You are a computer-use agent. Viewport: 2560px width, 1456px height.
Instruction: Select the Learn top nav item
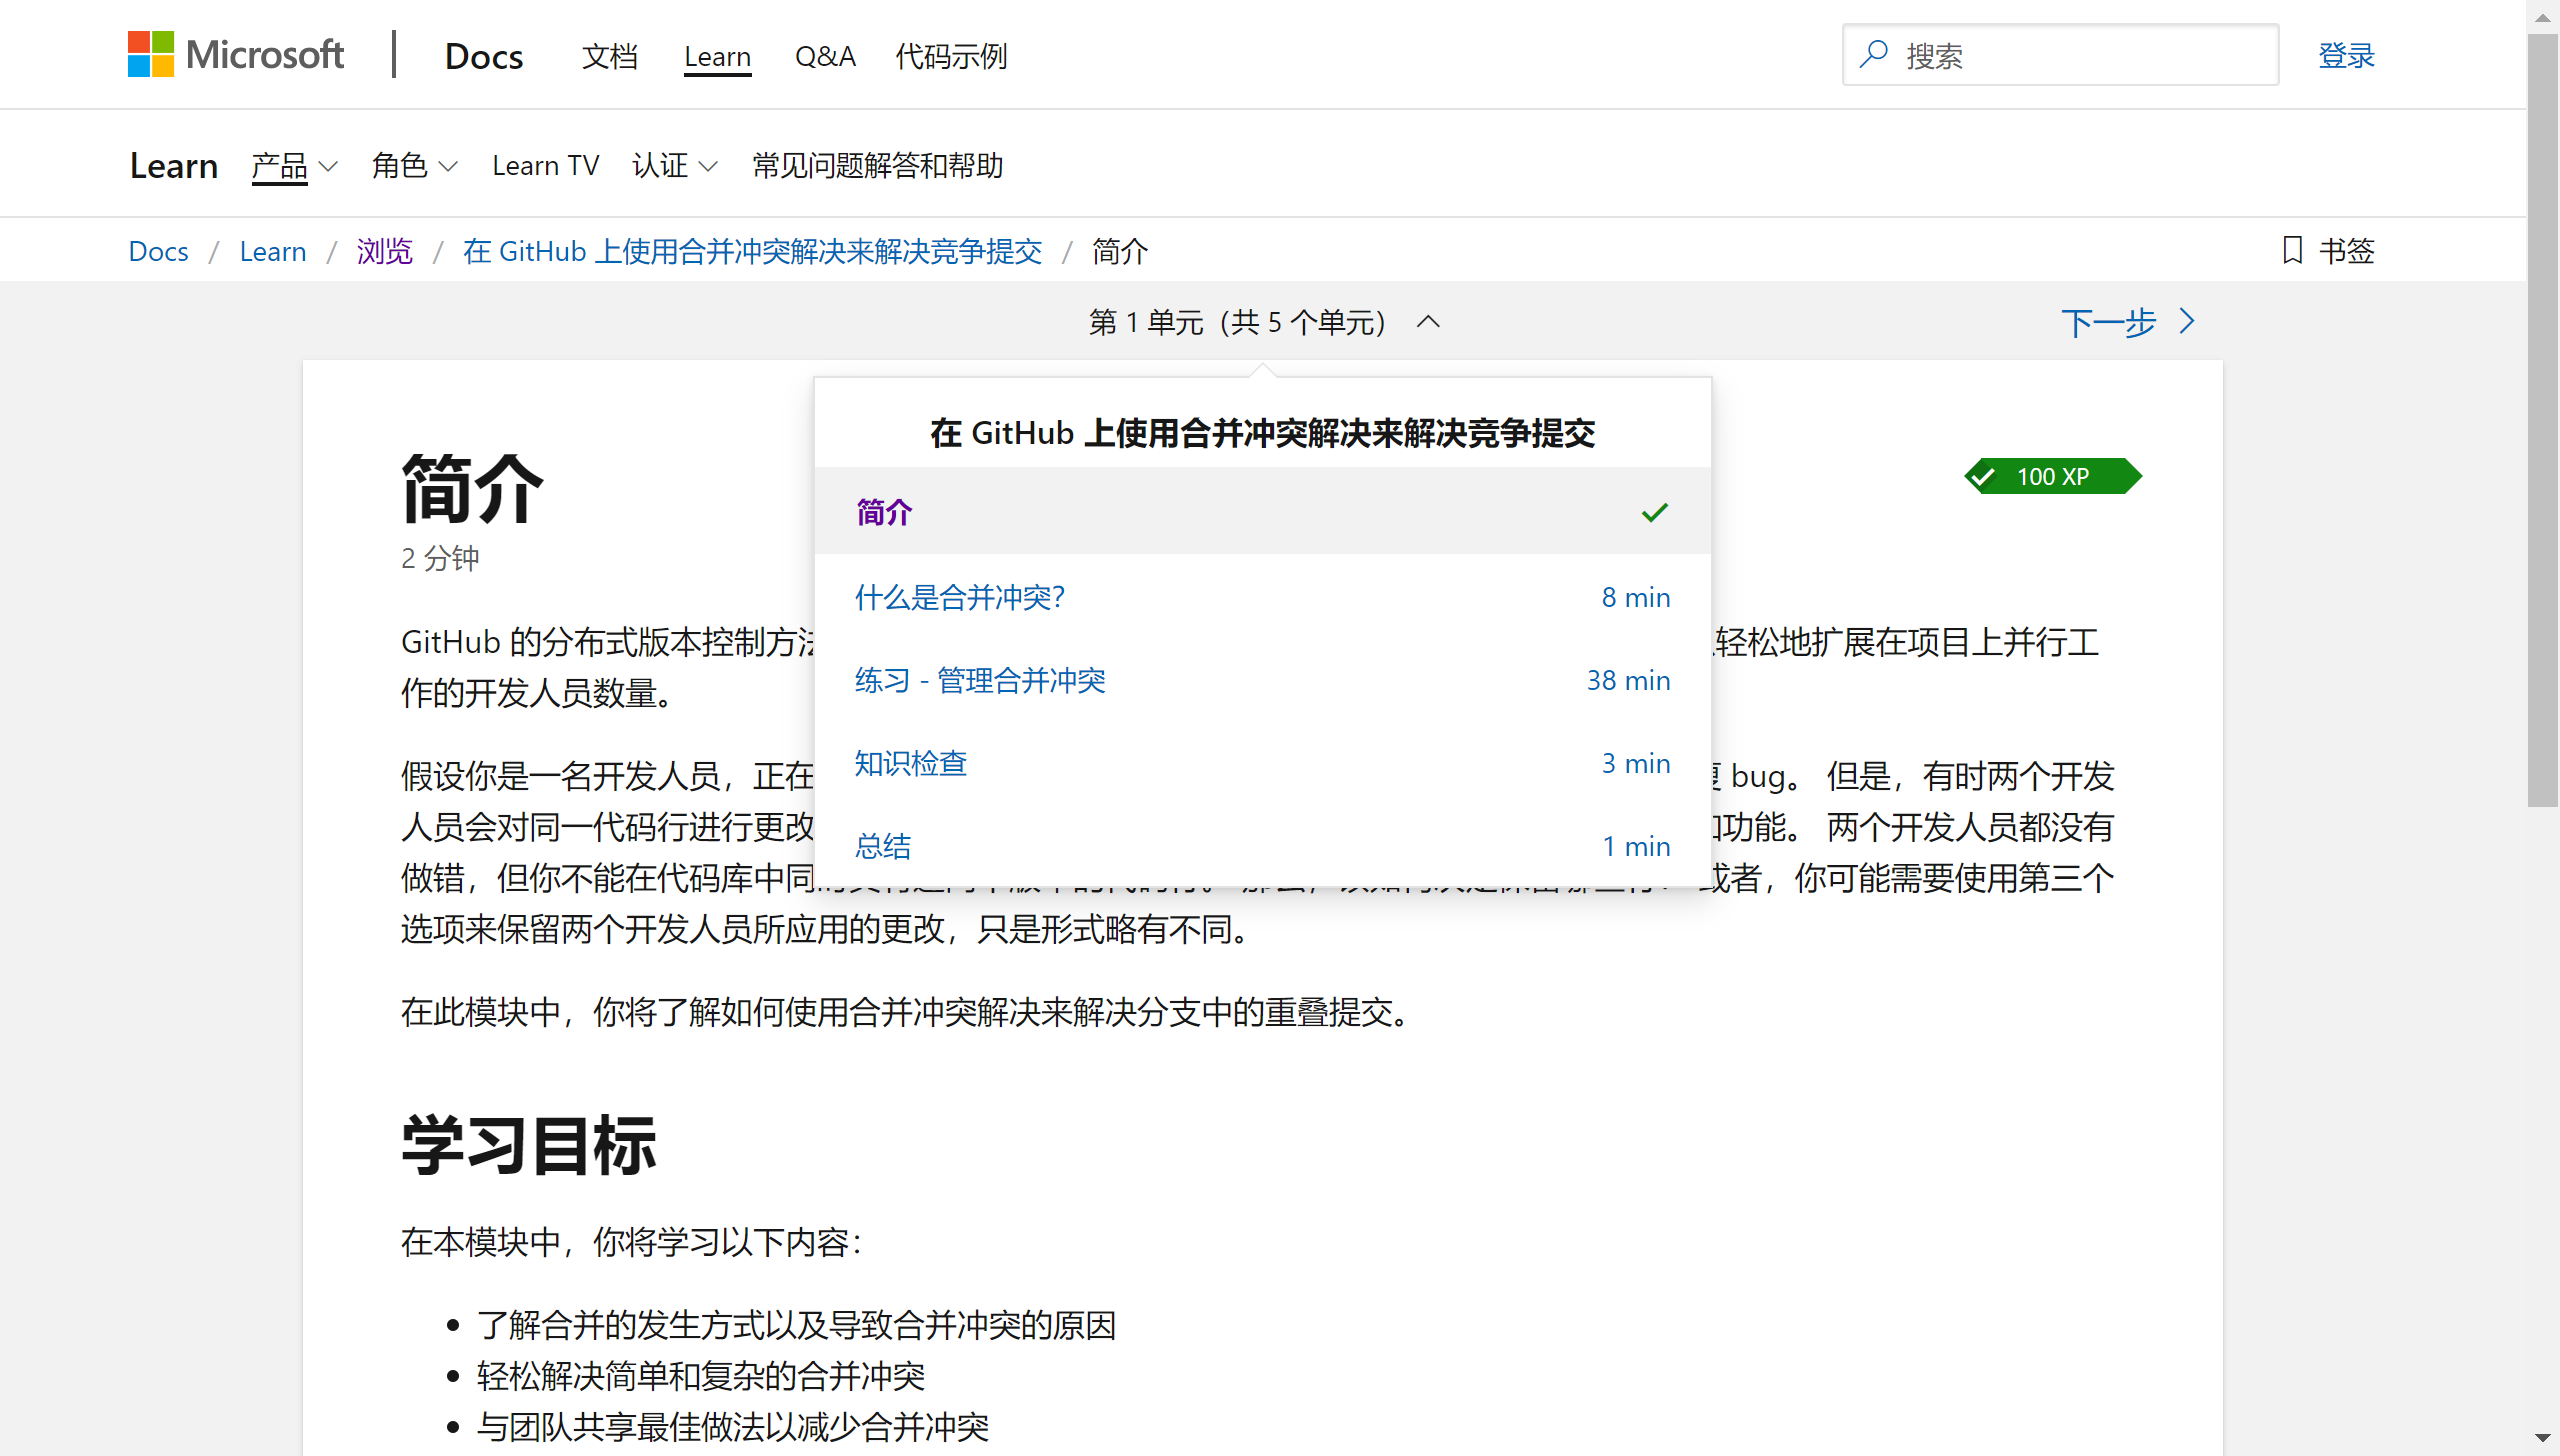[717, 56]
